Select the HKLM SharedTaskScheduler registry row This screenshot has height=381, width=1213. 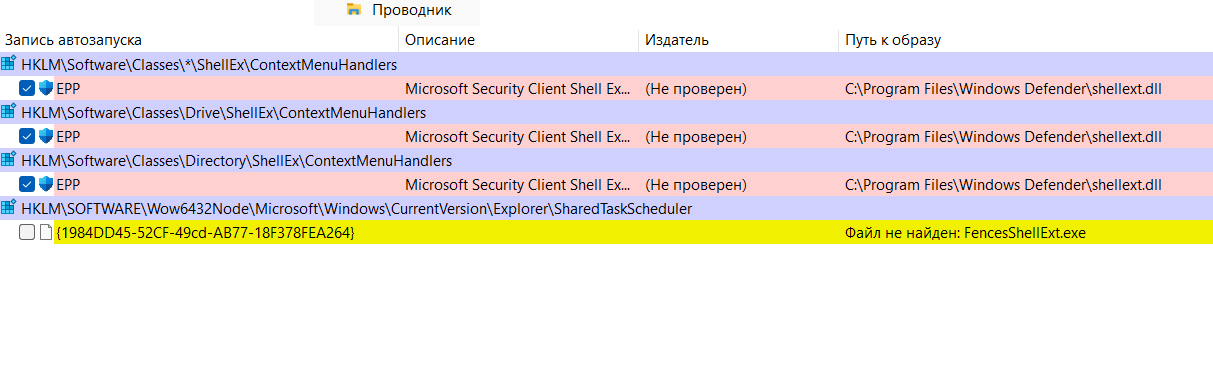tap(606, 208)
